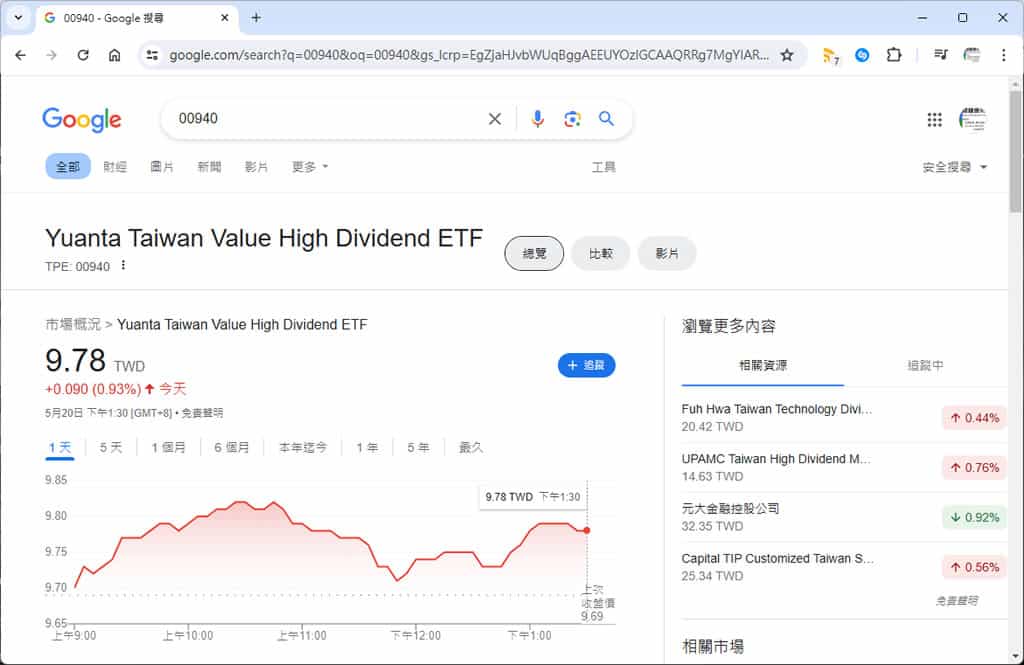Switch to the 新聞 results tab
This screenshot has height=665, width=1024.
tap(209, 167)
